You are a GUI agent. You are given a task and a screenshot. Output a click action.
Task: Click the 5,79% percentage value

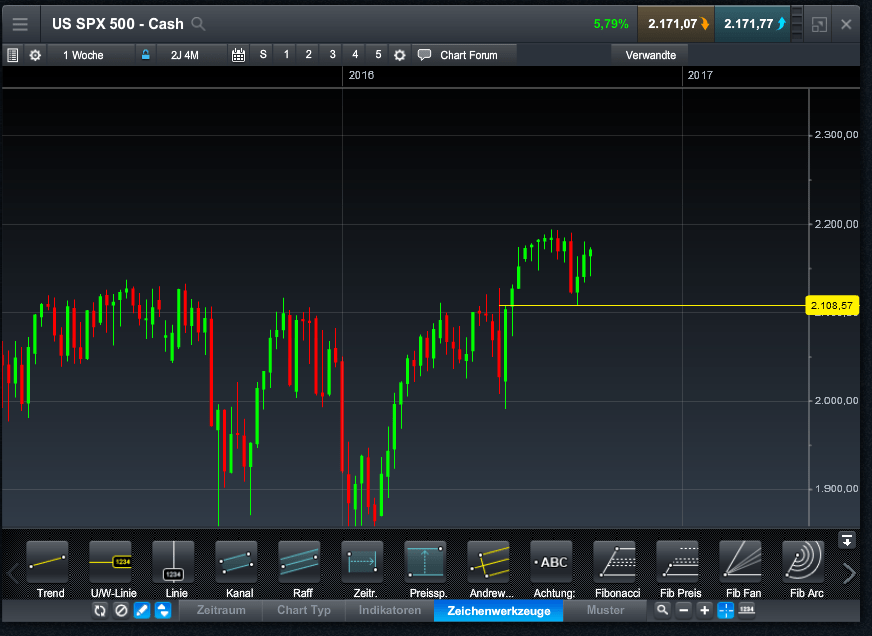tap(611, 24)
